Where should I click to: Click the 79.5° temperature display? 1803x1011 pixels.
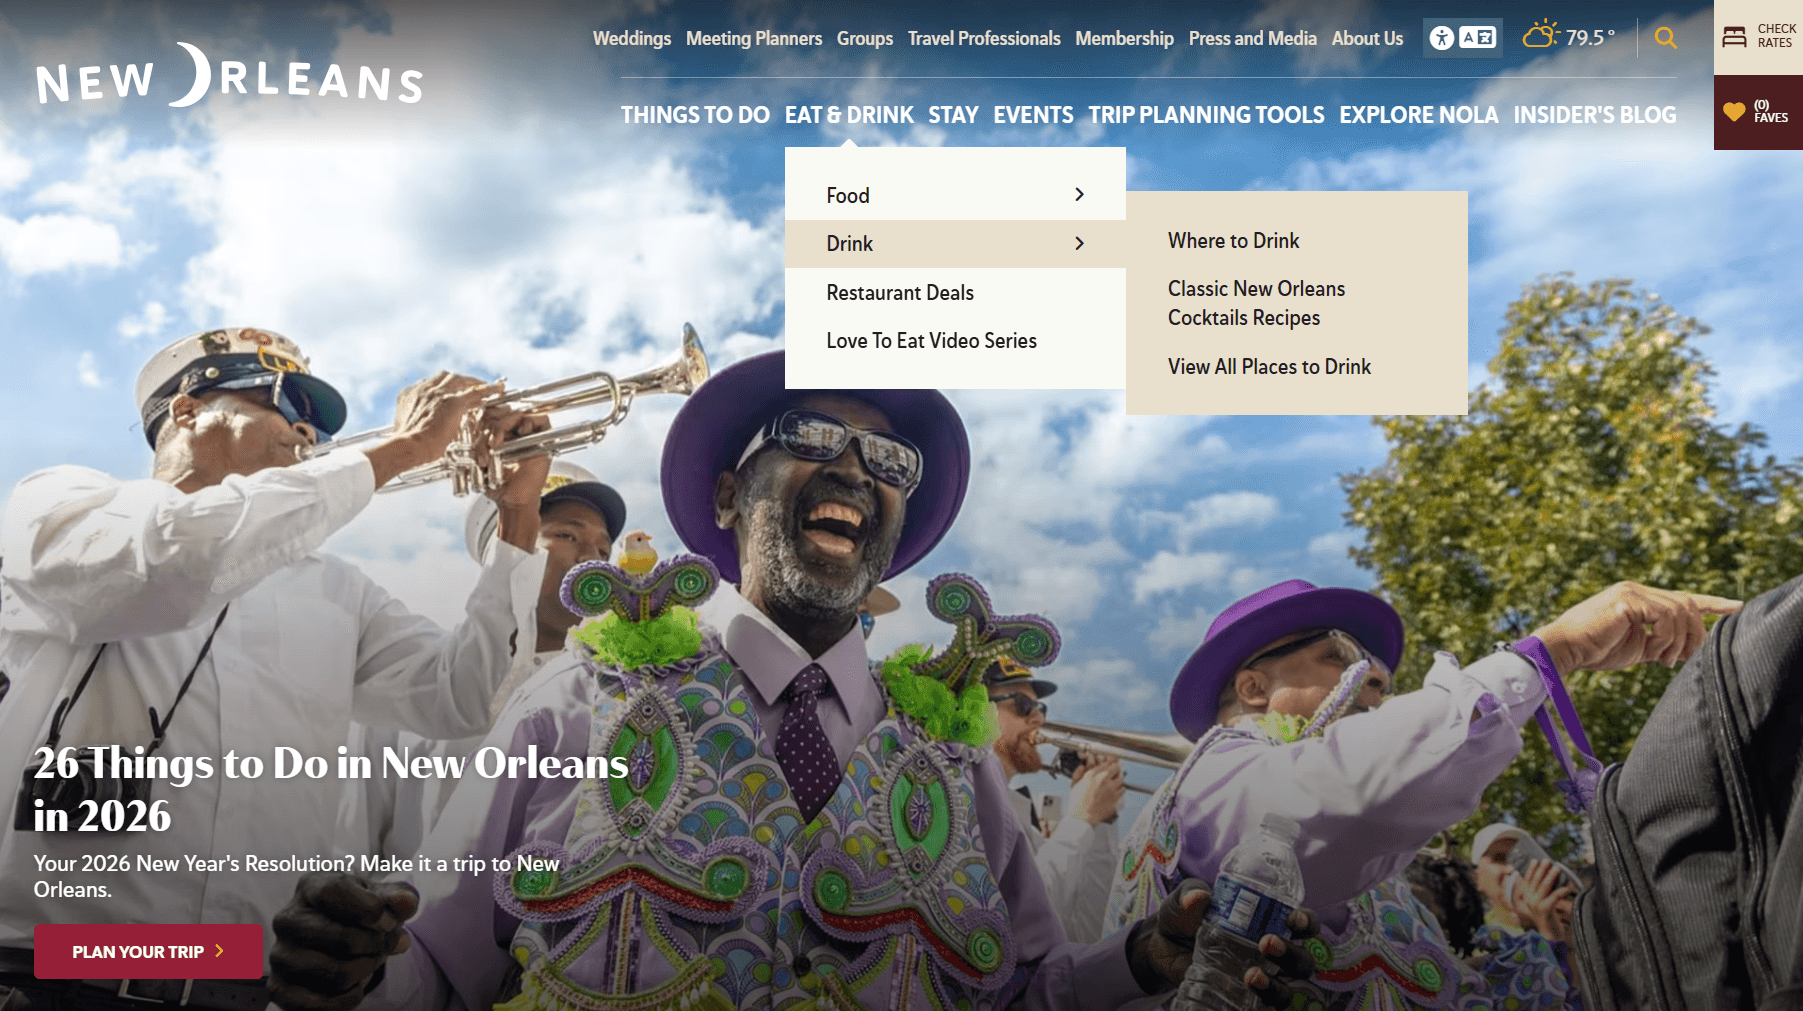click(x=1592, y=38)
